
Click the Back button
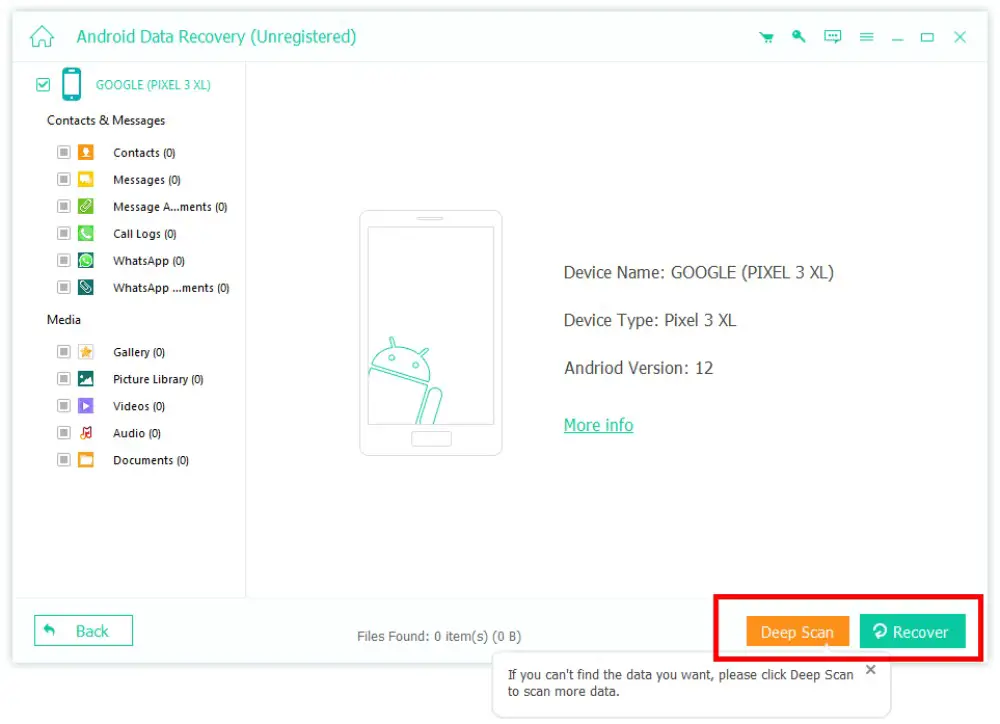pyautogui.click(x=84, y=631)
